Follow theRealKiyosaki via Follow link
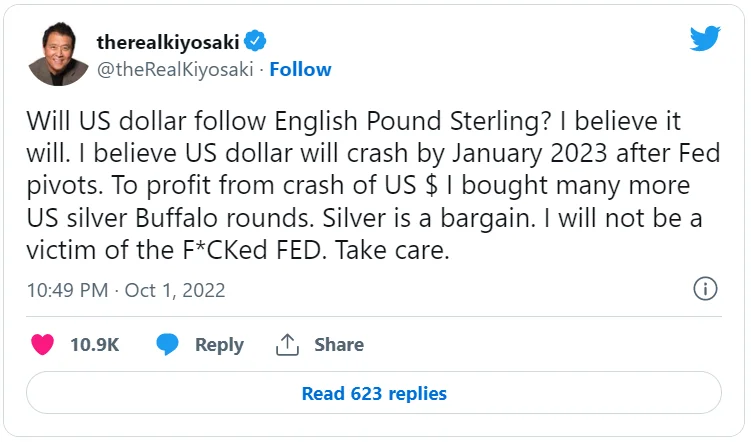The image size is (751, 442). 300,69
